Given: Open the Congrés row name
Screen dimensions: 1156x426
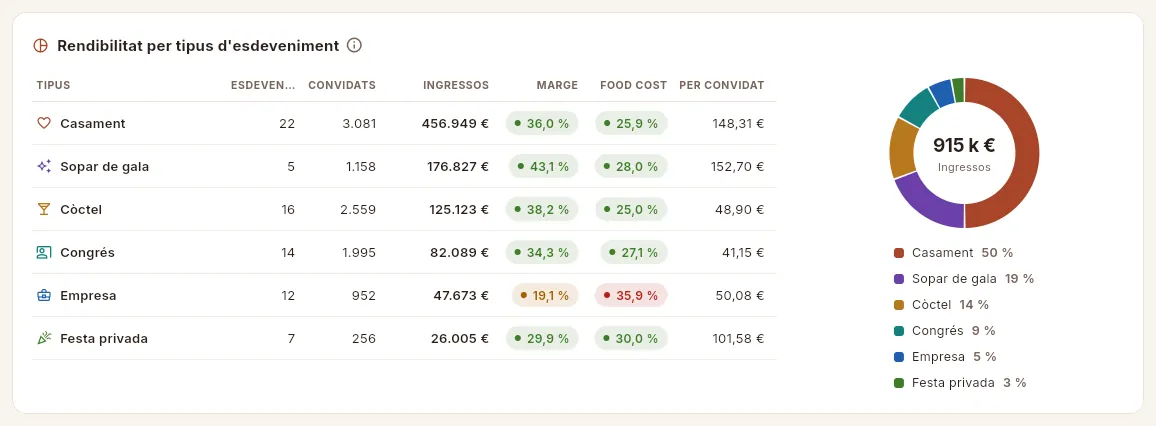Looking at the screenshot, I should pos(88,253).
